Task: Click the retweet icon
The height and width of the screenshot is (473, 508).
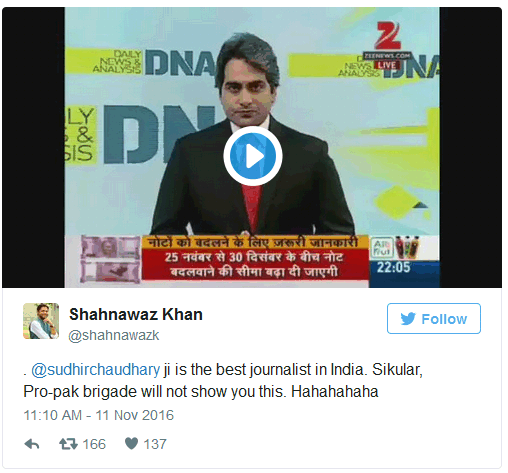Action: (68, 444)
